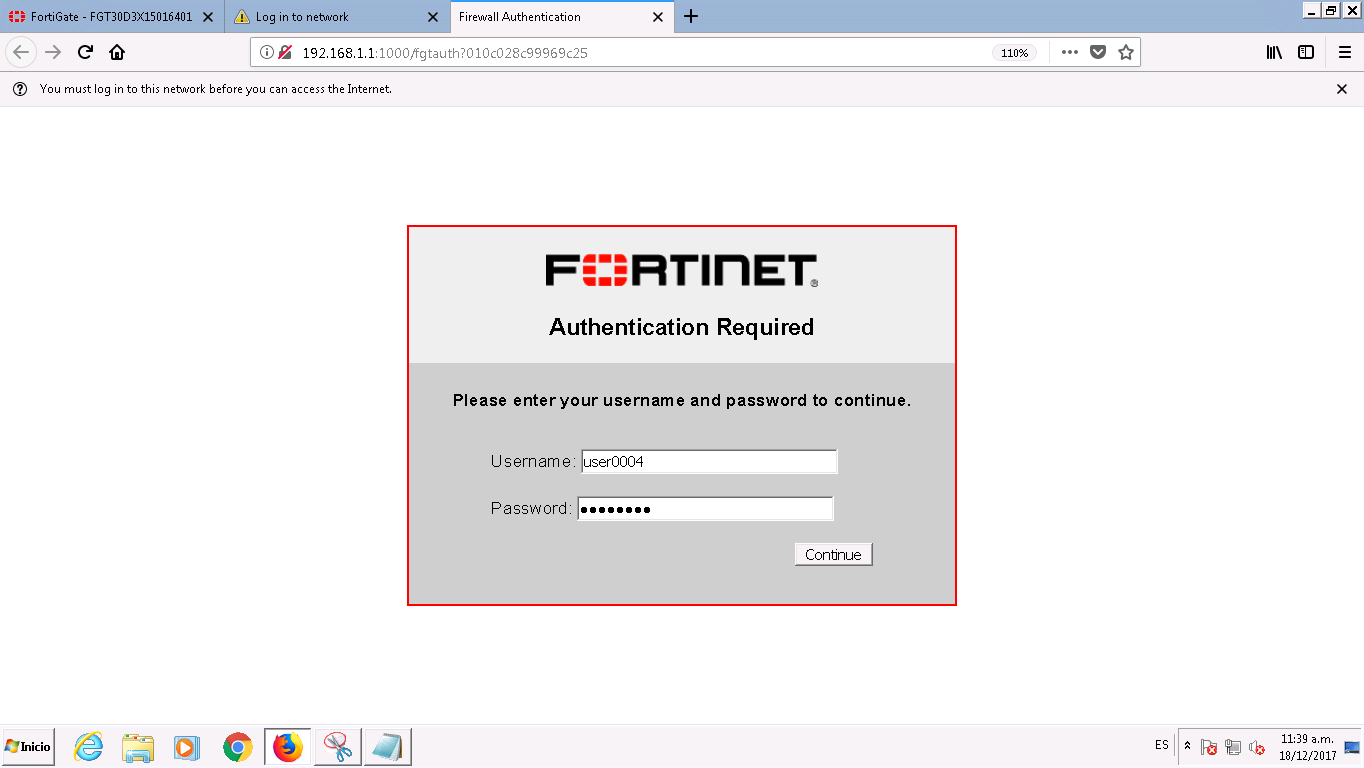Open the Firefox hamburger menu
The image size is (1364, 768).
1344,52
